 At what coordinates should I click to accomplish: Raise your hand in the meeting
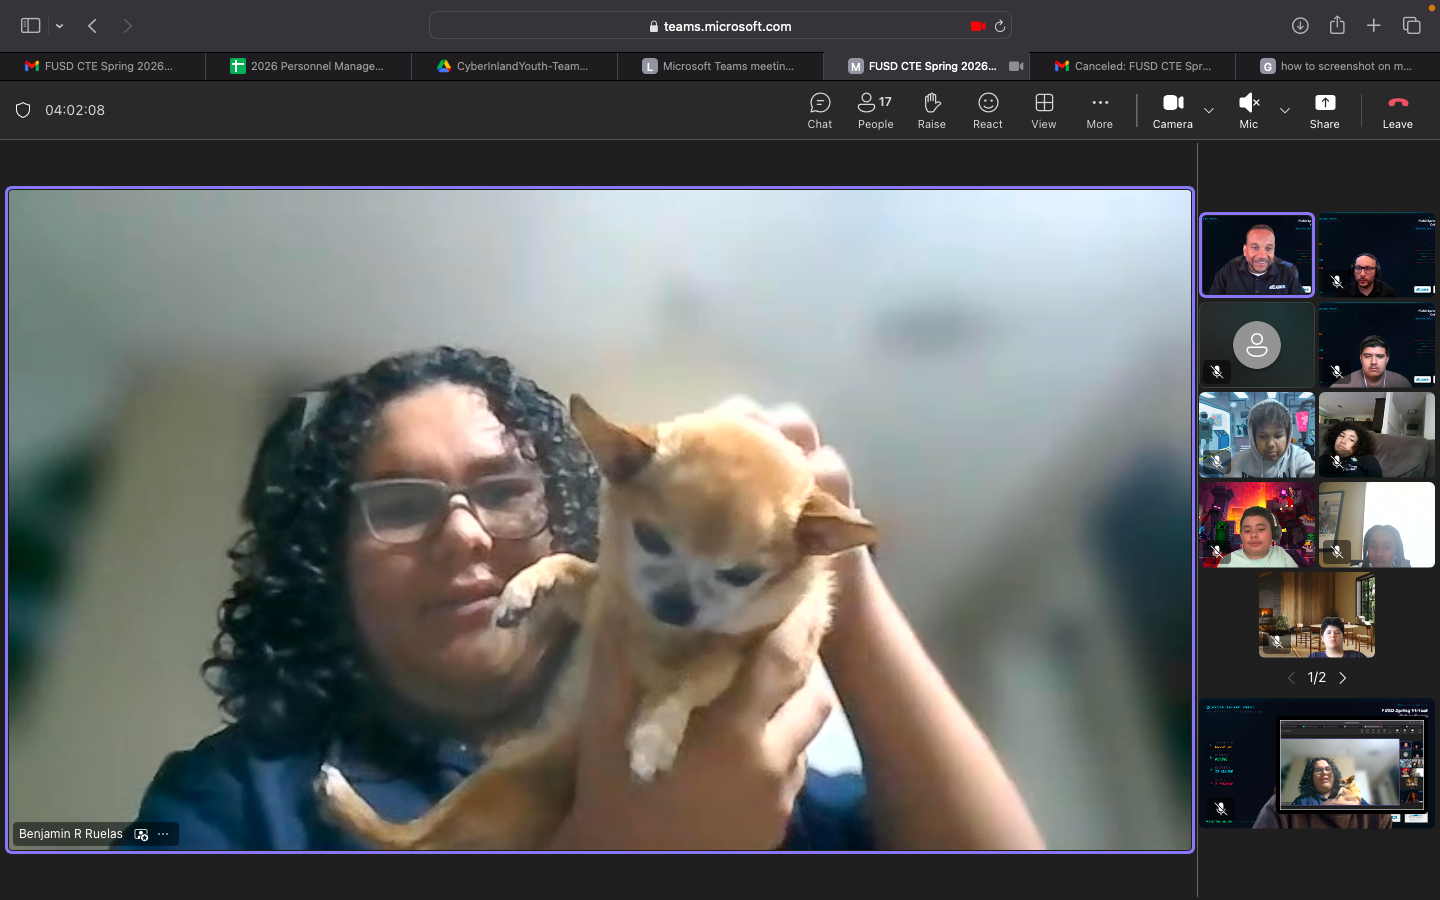931,110
